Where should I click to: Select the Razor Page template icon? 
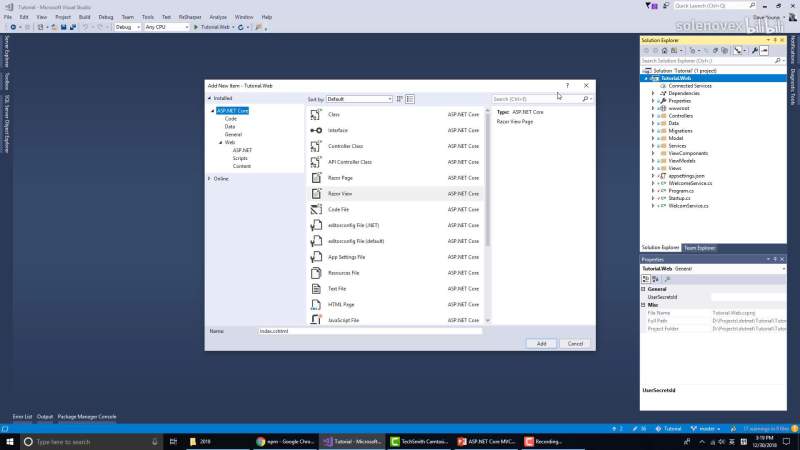coord(316,178)
